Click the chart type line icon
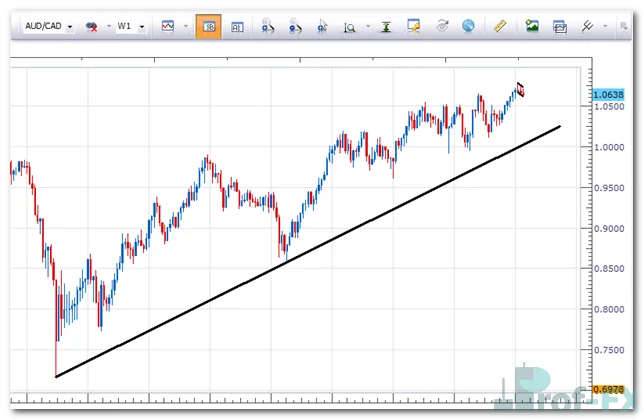 coord(167,26)
